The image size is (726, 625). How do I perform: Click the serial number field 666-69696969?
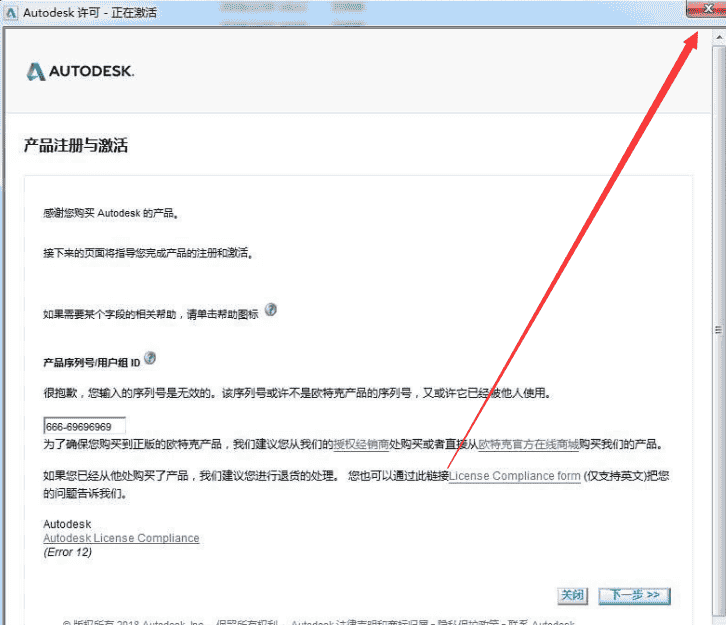coord(84,426)
